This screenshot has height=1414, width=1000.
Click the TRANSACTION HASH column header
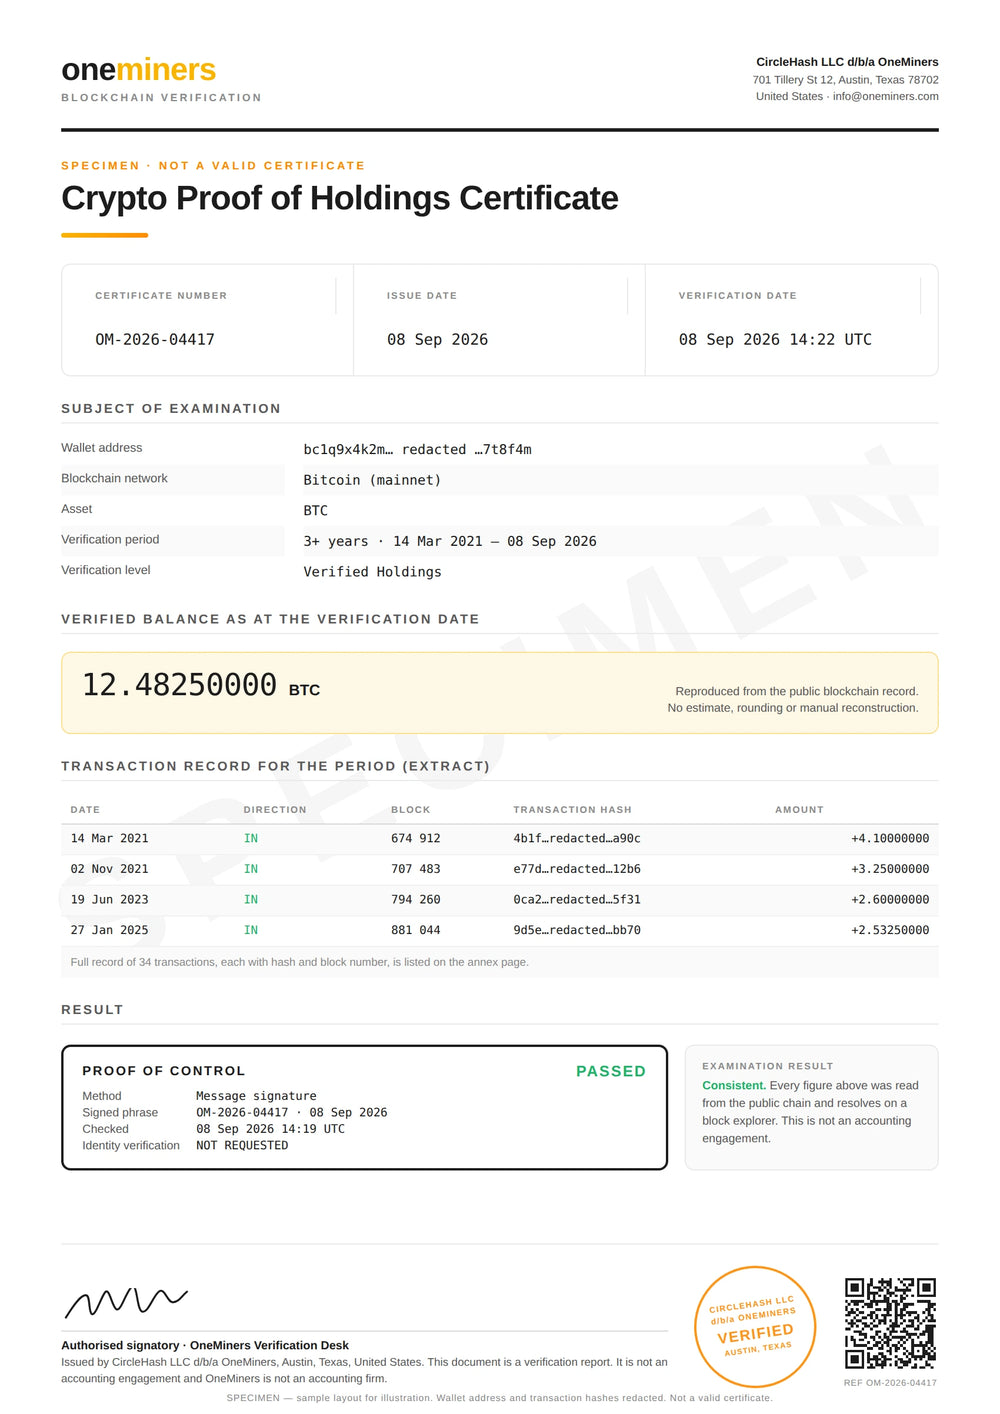tap(572, 810)
